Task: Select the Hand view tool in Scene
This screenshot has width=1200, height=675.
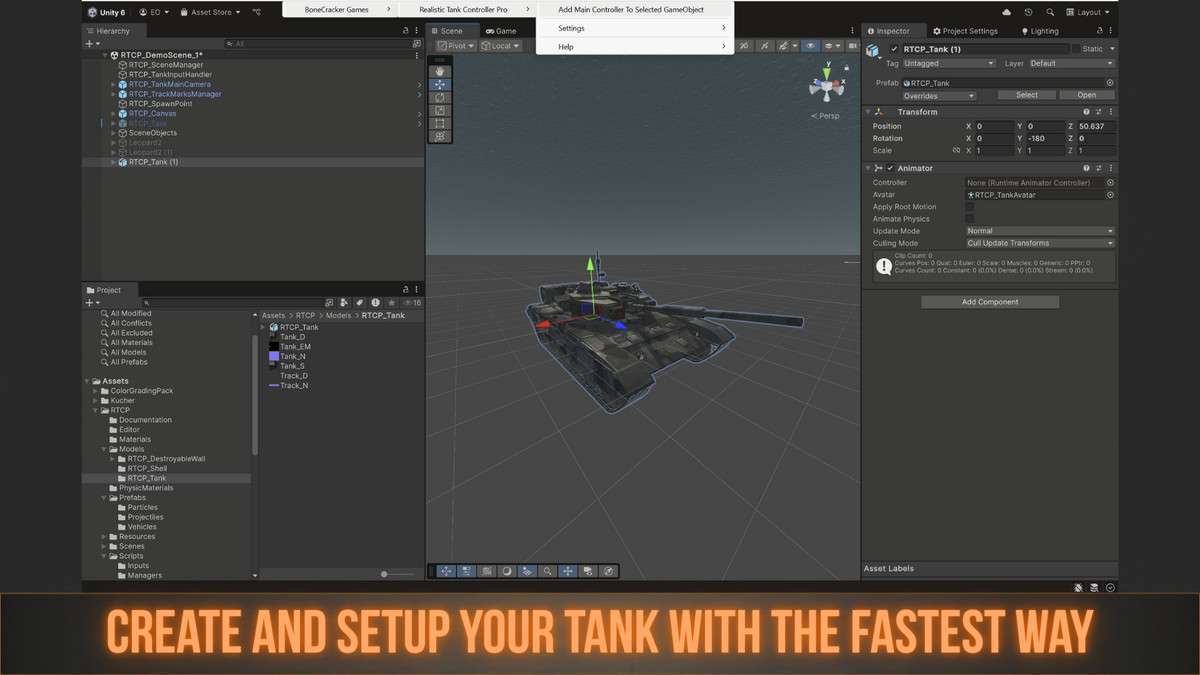Action: [x=440, y=72]
